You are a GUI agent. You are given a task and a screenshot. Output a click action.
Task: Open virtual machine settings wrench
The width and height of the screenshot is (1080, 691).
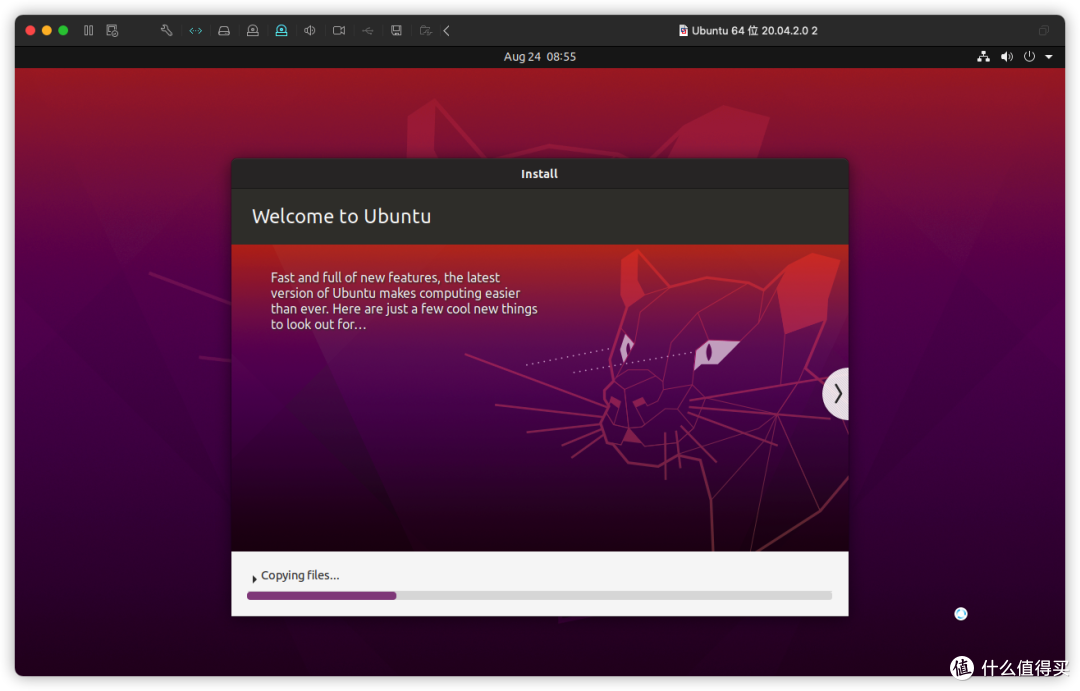166,30
